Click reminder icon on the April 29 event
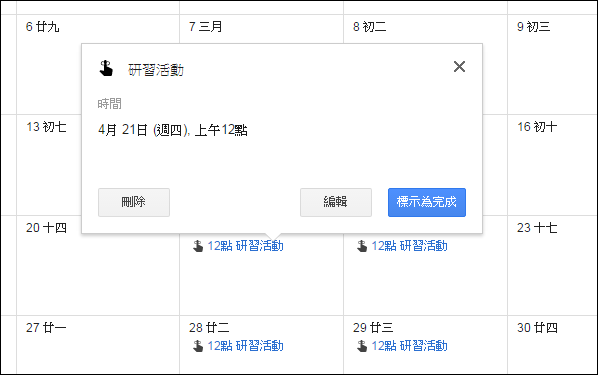This screenshot has height=375, width=598. [x=362, y=346]
